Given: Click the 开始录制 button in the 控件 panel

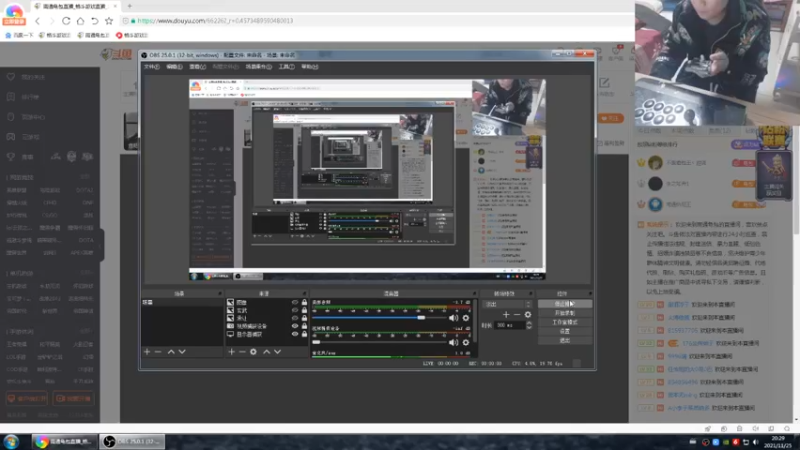Looking at the screenshot, I should pos(565,313).
